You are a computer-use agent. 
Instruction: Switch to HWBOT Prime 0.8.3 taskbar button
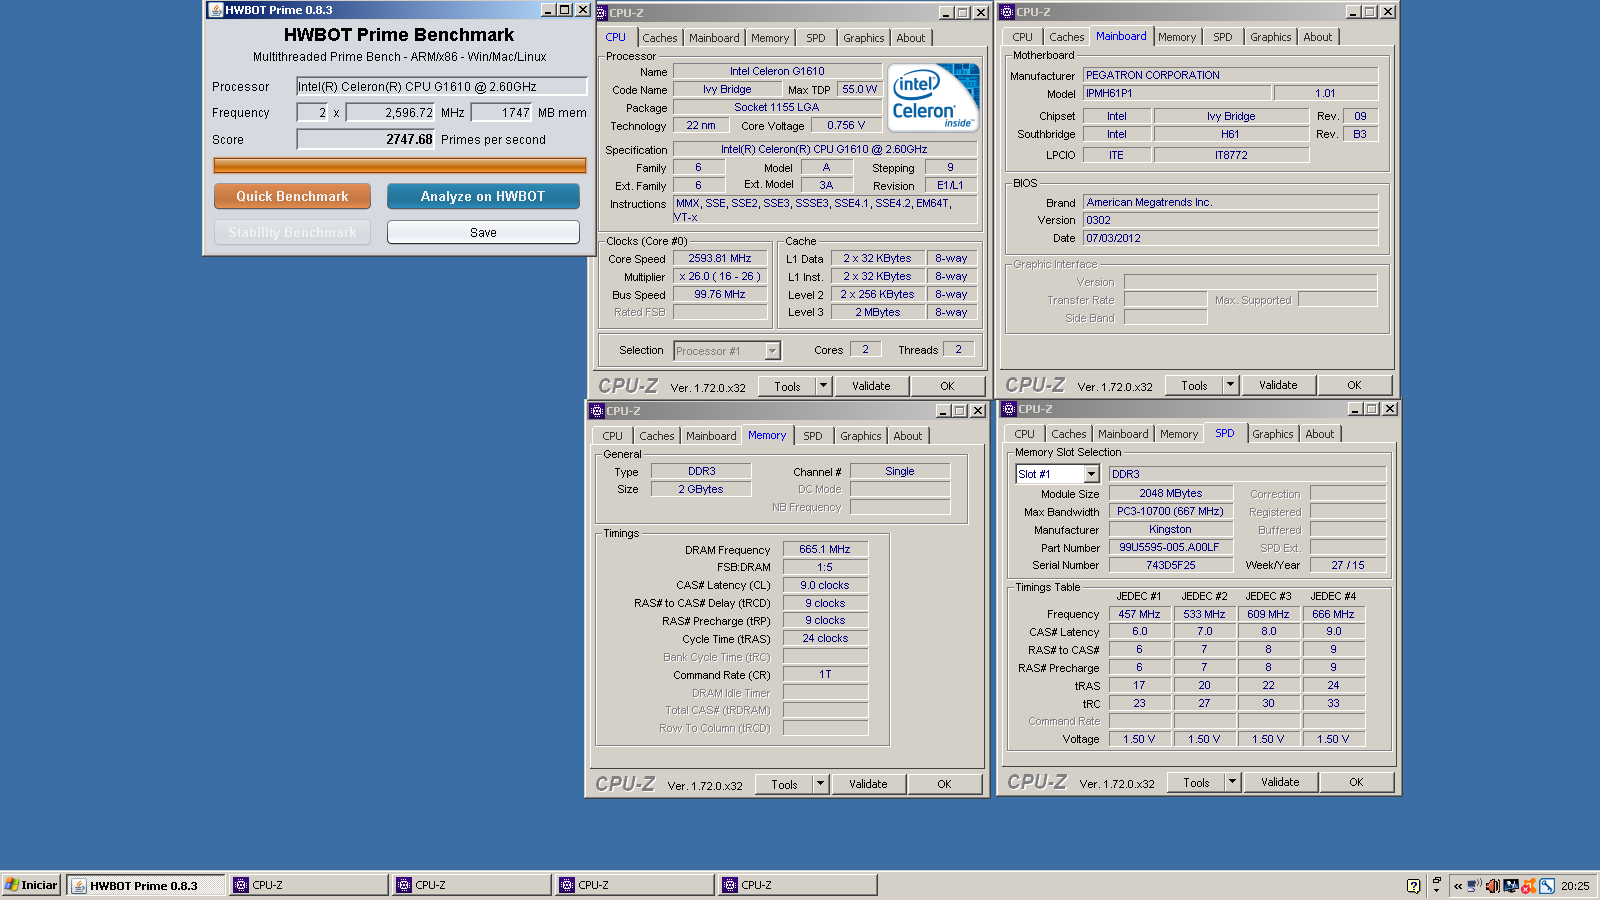(145, 885)
